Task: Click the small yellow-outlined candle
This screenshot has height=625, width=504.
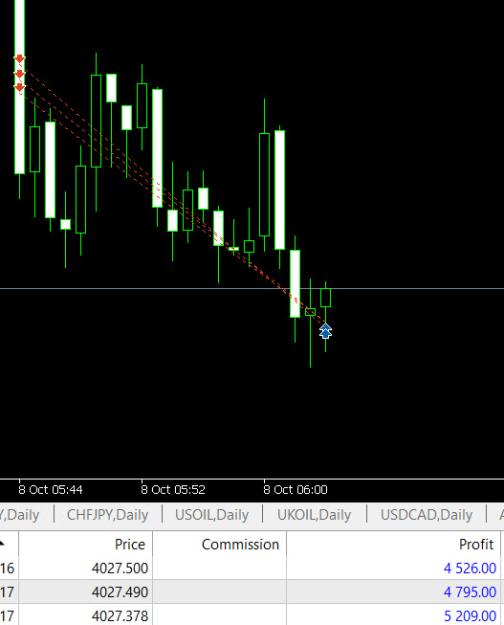Action: (x=234, y=249)
